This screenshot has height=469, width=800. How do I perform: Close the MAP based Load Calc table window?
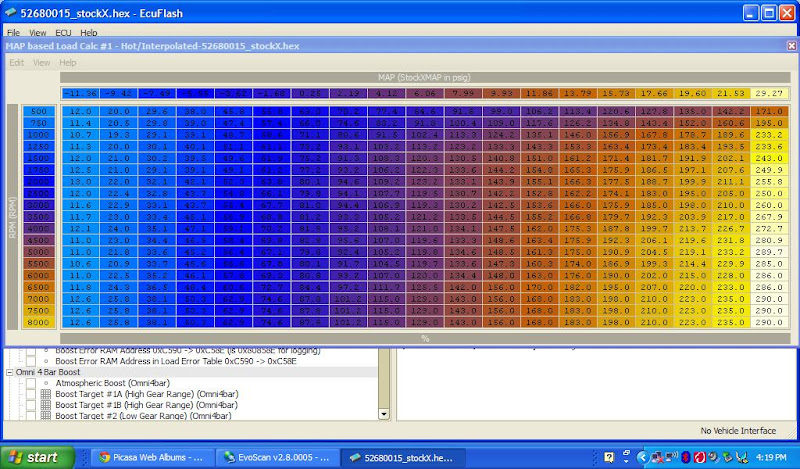pos(791,46)
